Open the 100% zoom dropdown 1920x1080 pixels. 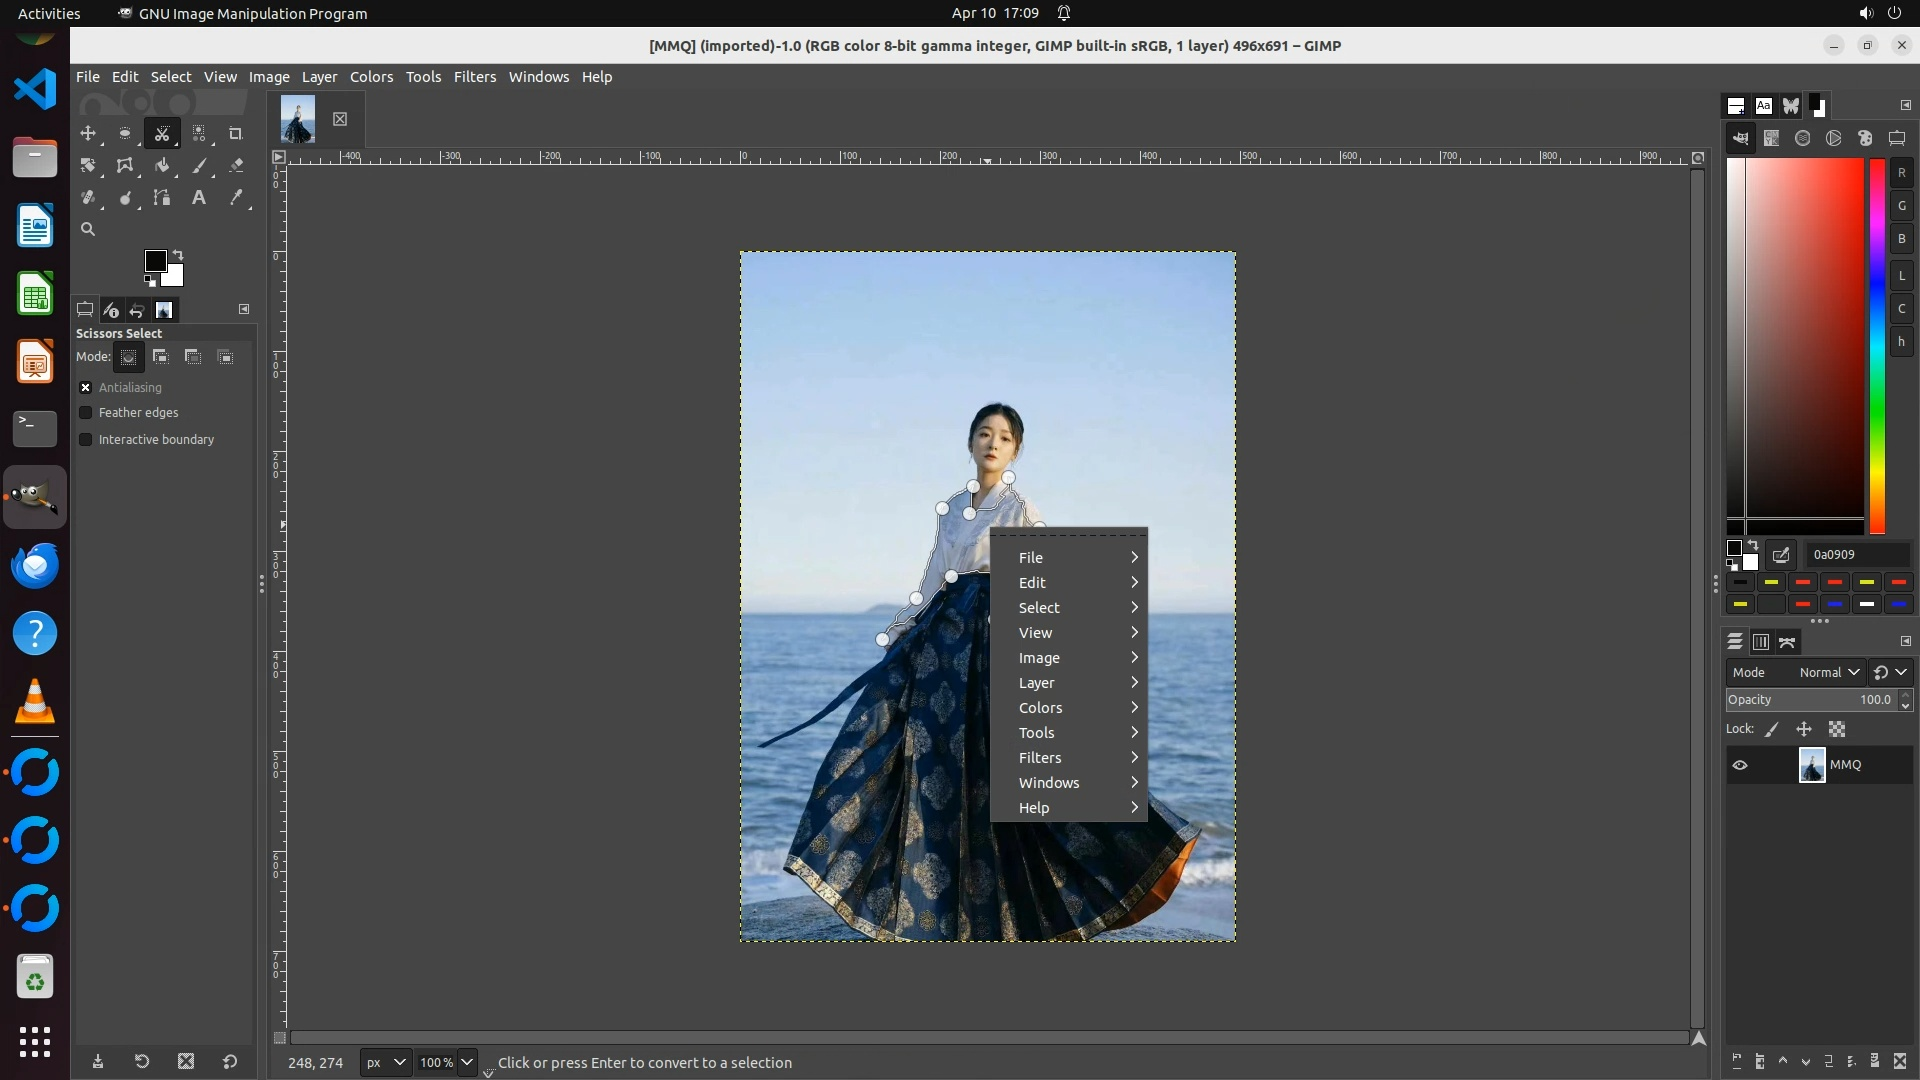[x=466, y=1062]
